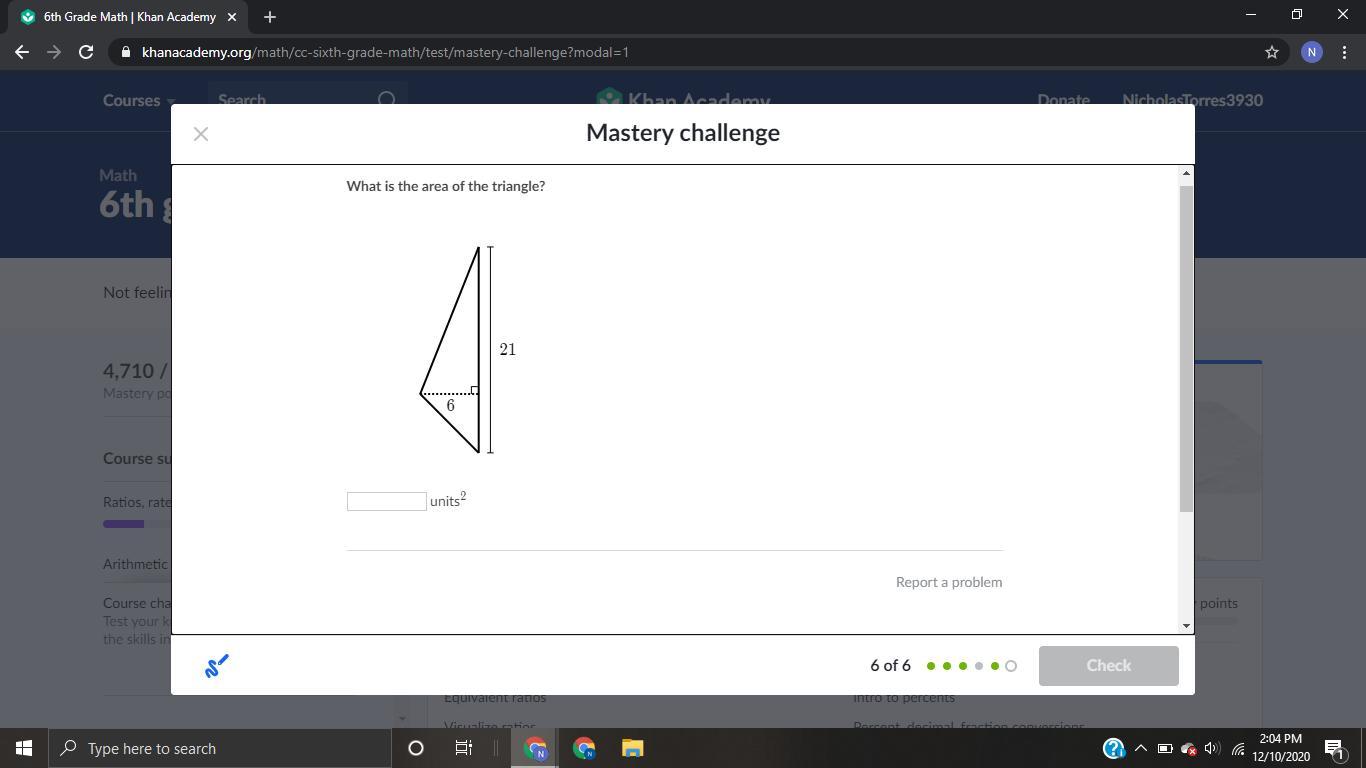Go back to the previous page
Viewport: 1366px width, 768px height.
(x=22, y=52)
